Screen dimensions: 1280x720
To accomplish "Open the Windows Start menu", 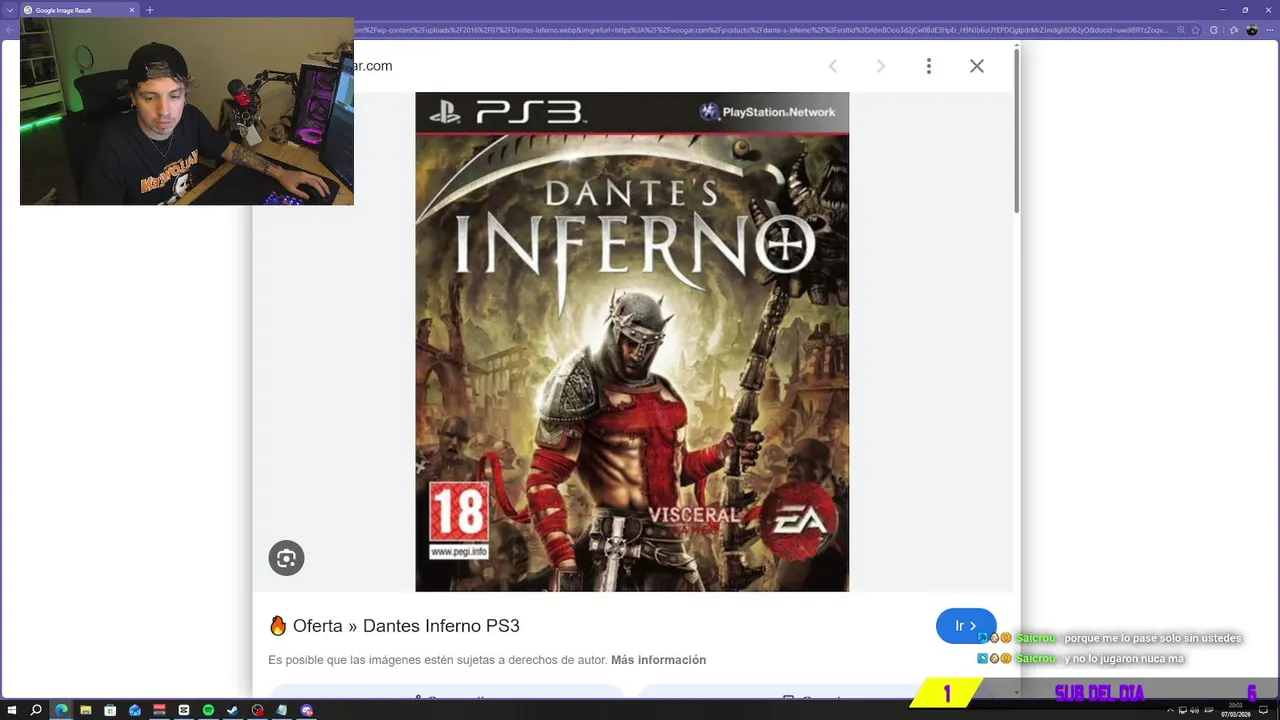I will tap(12, 710).
